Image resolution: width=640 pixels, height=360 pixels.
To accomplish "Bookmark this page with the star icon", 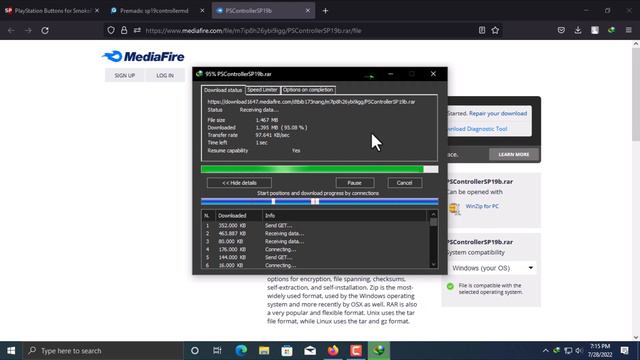I will click(495, 30).
